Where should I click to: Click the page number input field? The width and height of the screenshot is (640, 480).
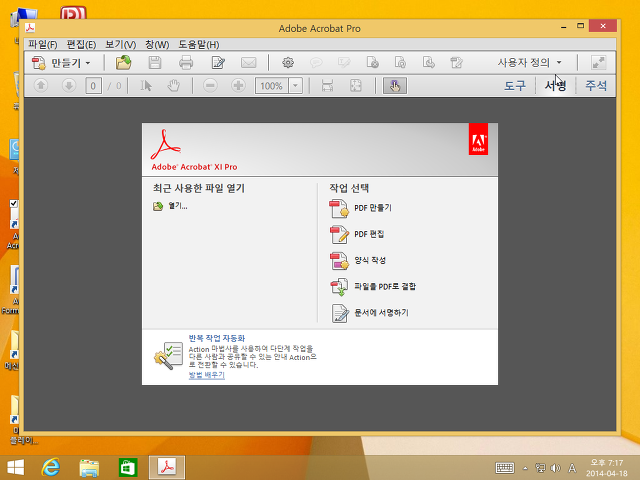point(93,86)
